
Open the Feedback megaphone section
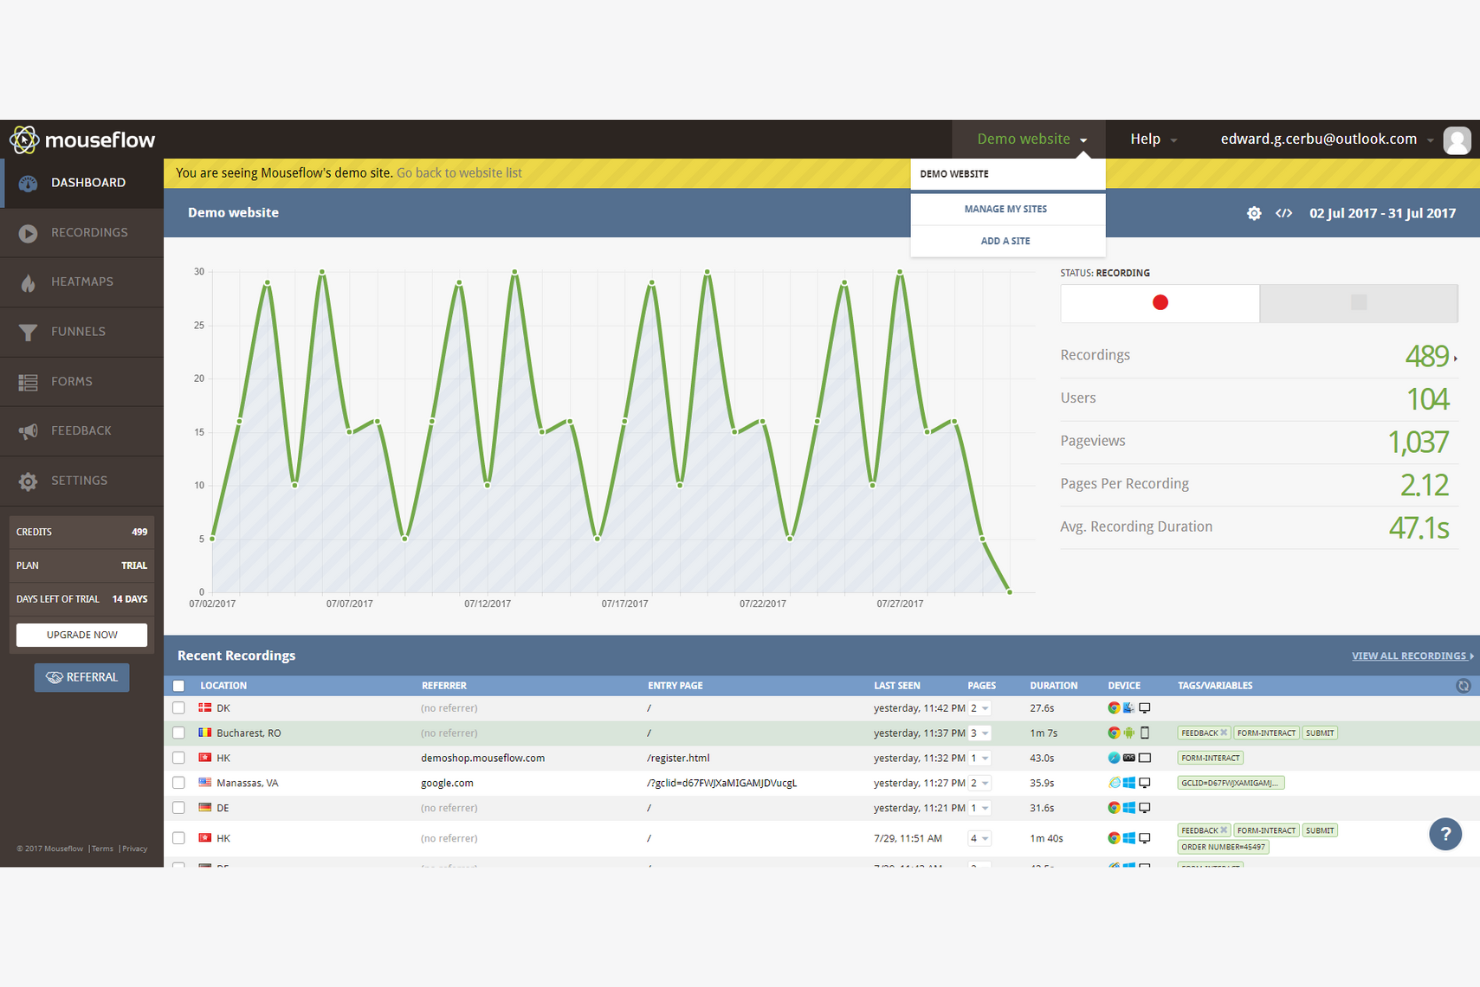point(82,431)
